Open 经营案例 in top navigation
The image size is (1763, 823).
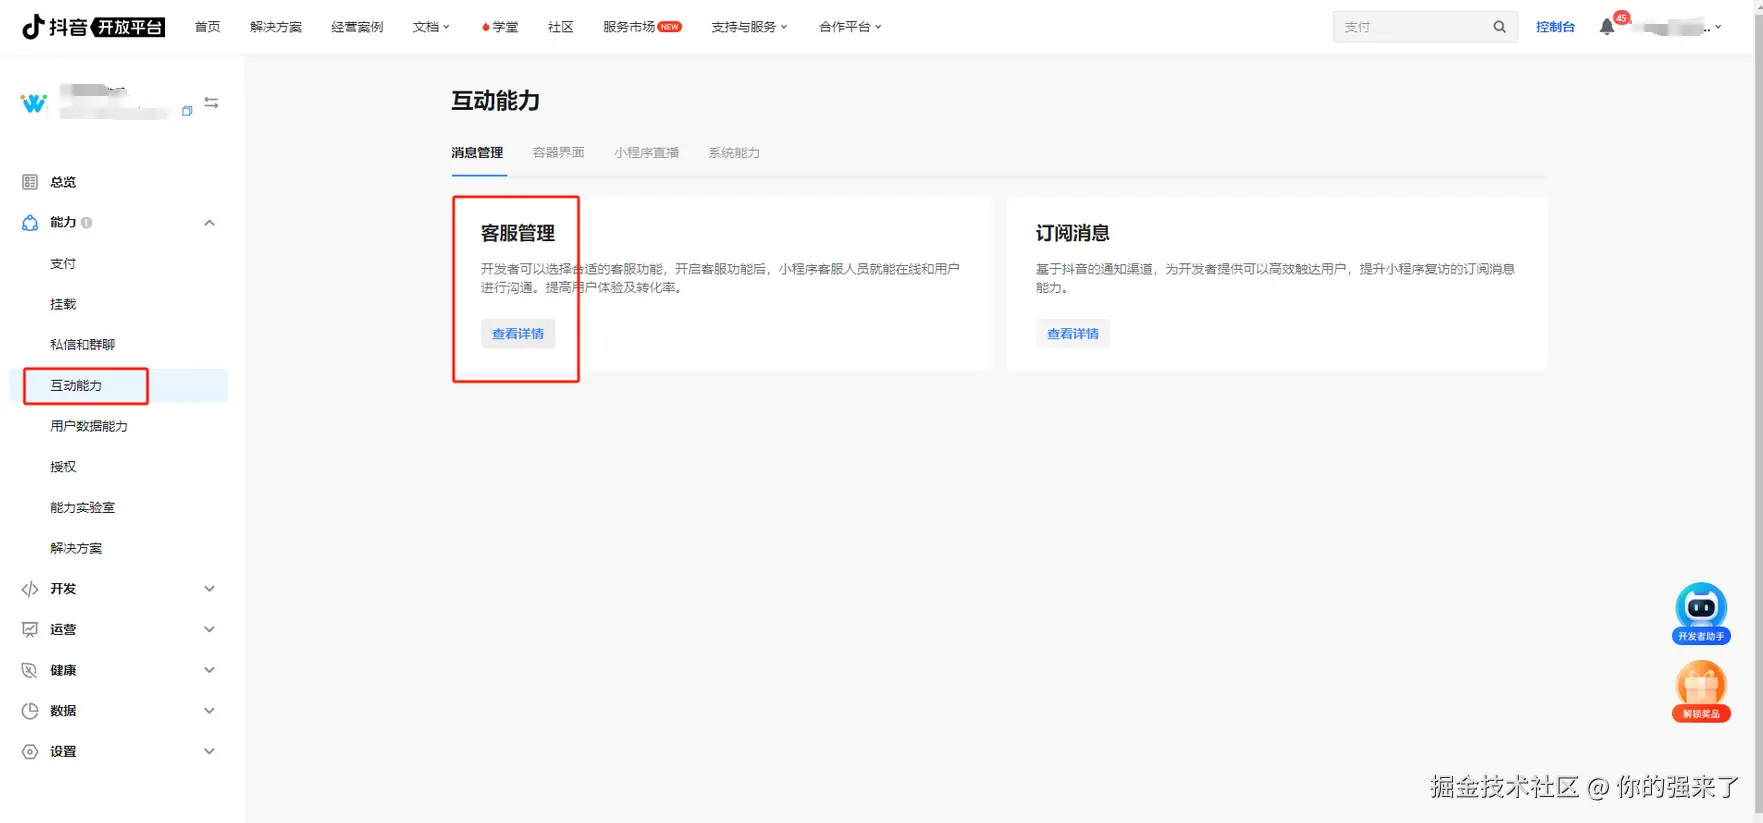click(357, 27)
